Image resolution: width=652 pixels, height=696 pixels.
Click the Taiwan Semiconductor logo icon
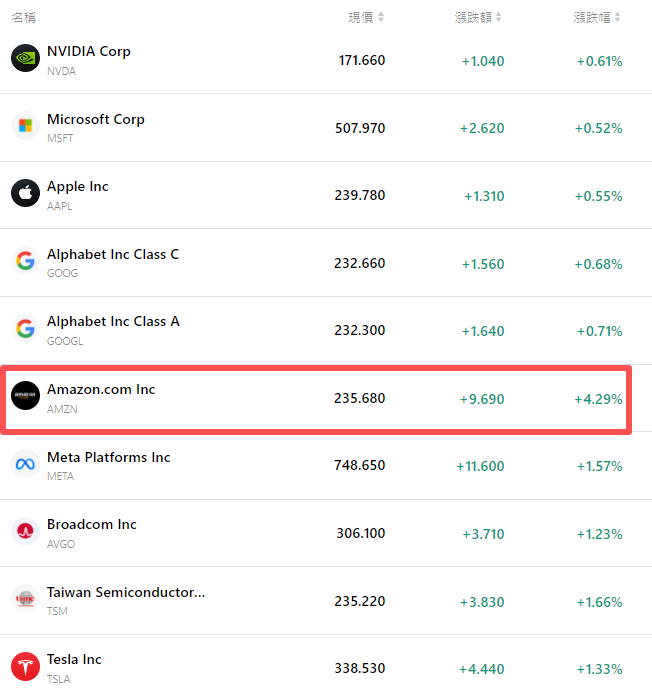(x=25, y=599)
